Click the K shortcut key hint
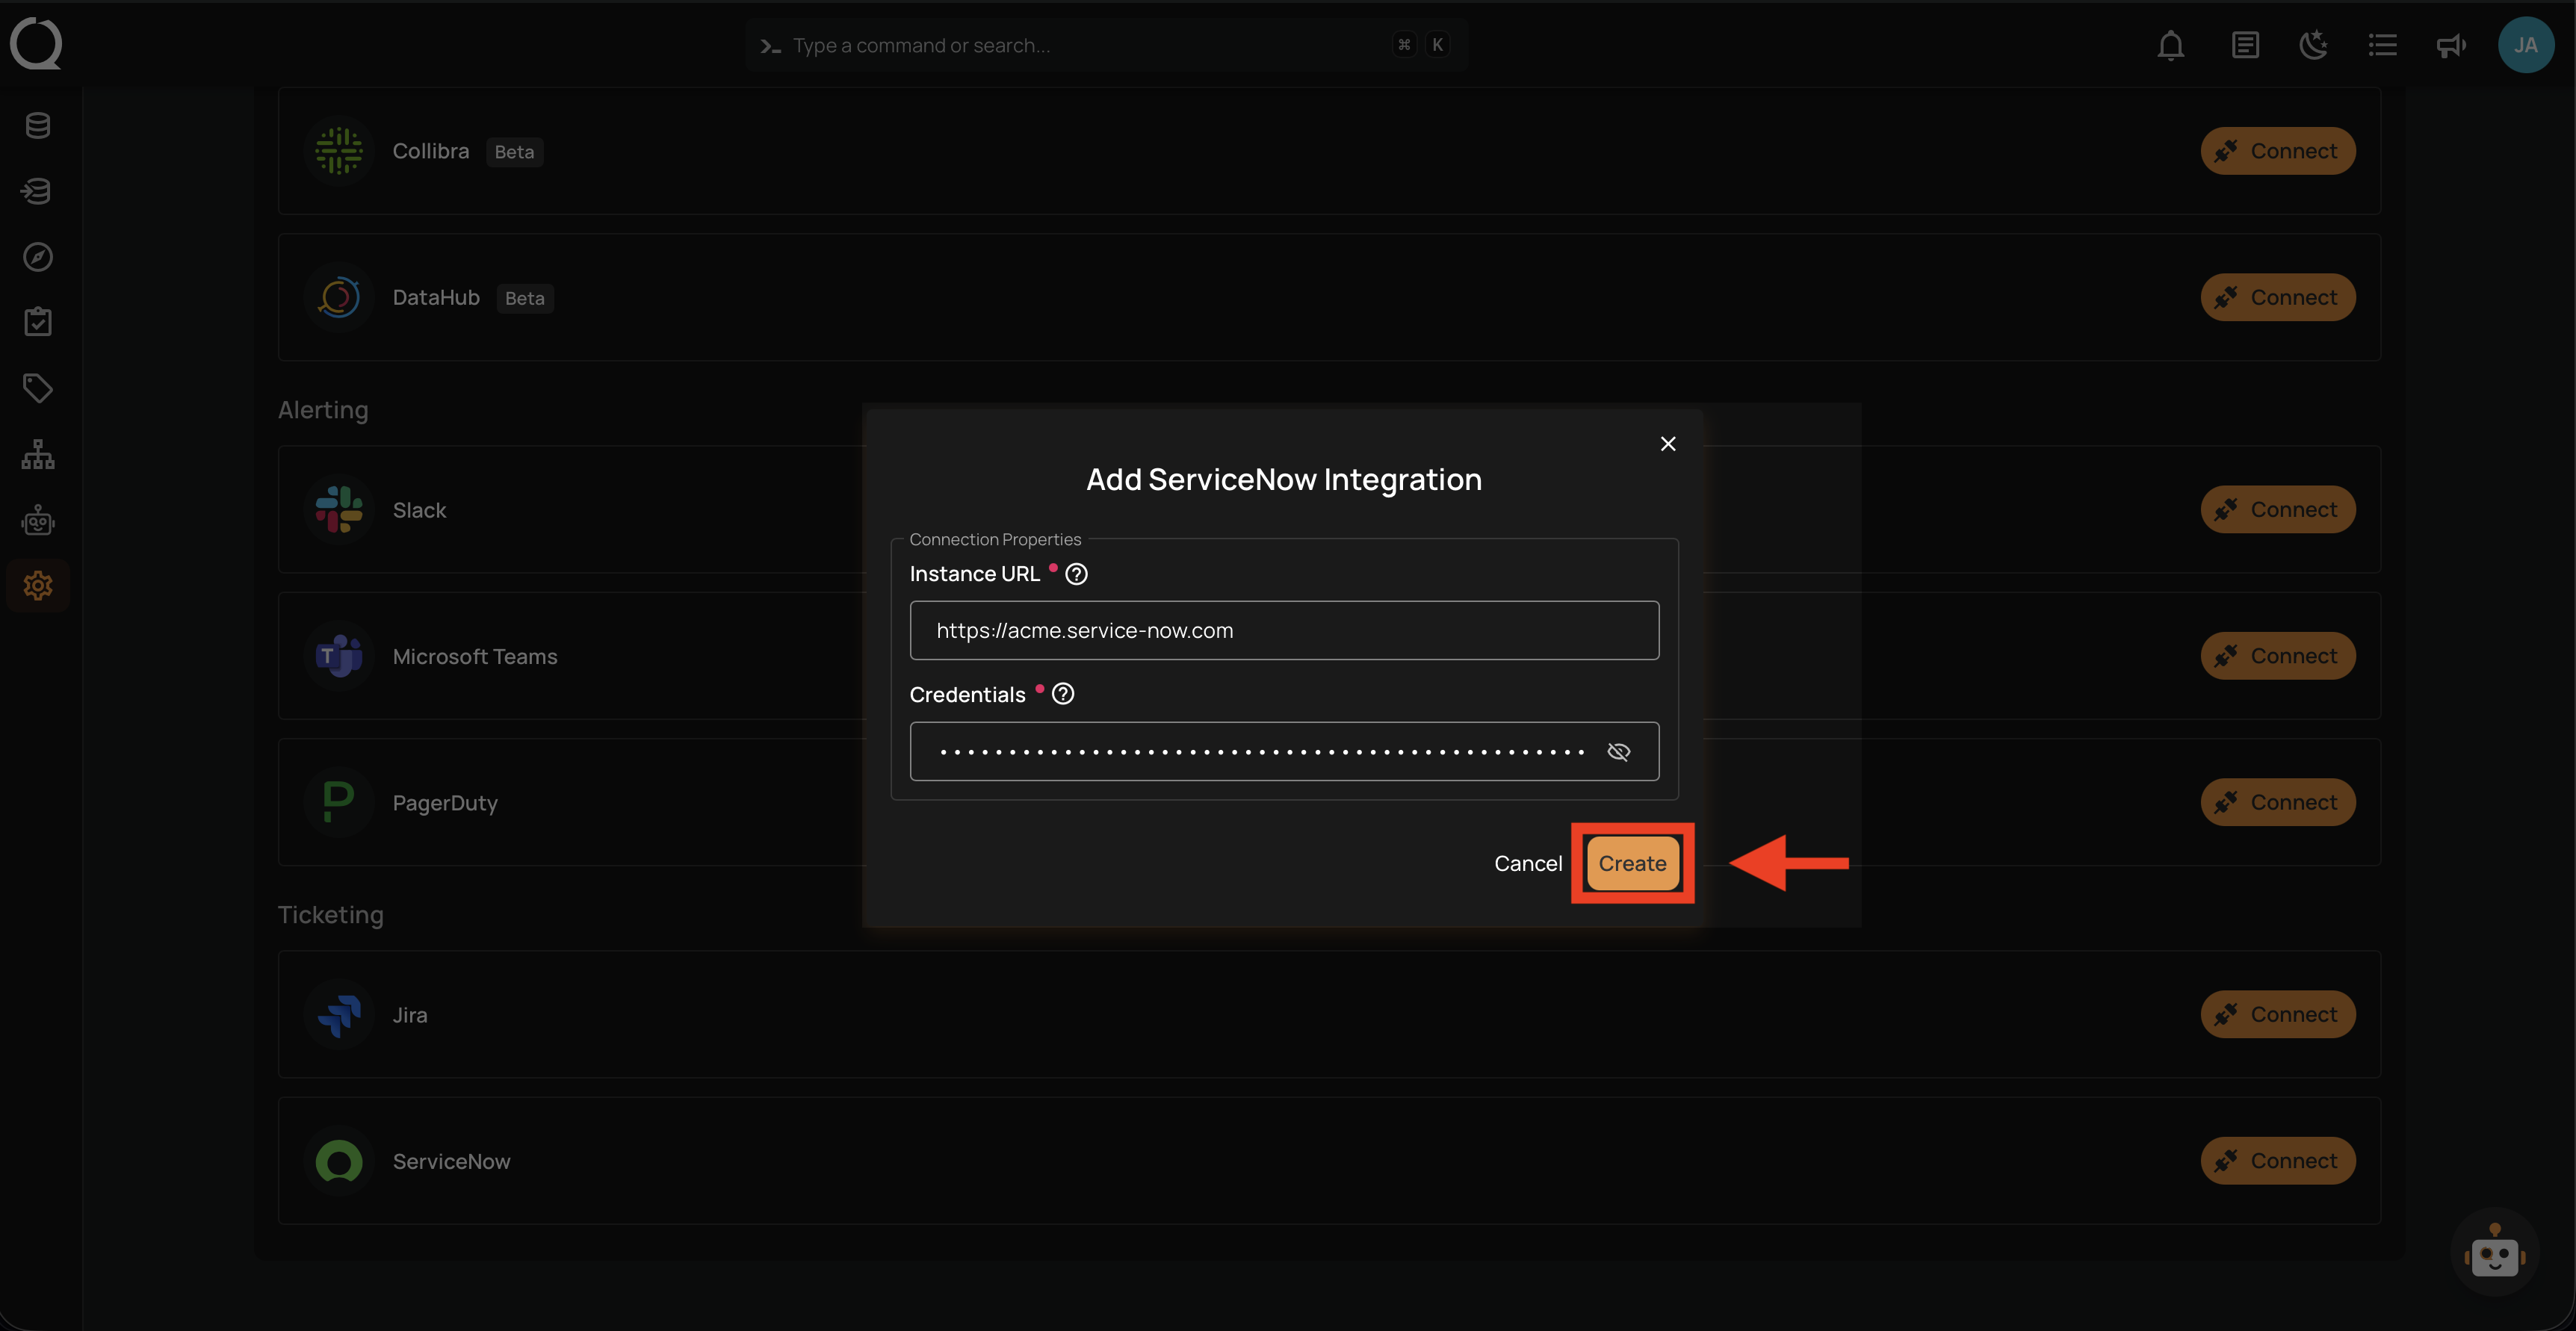 click(1437, 45)
